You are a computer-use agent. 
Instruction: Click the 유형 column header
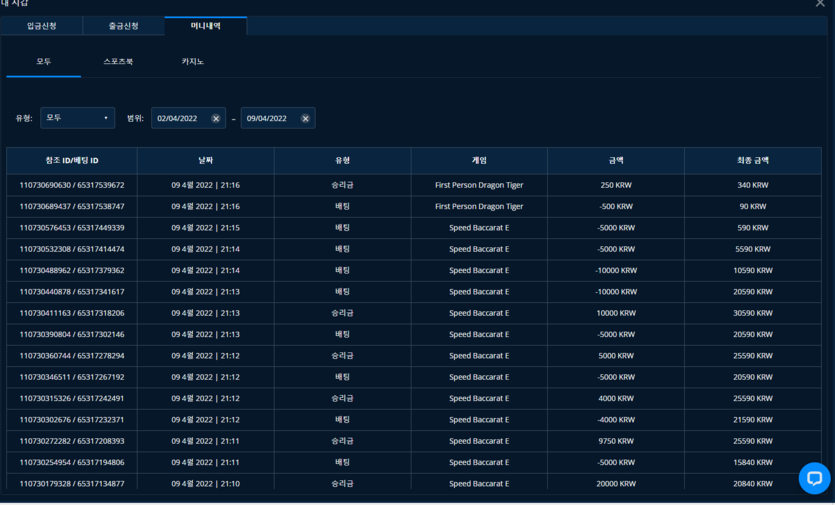[342, 160]
